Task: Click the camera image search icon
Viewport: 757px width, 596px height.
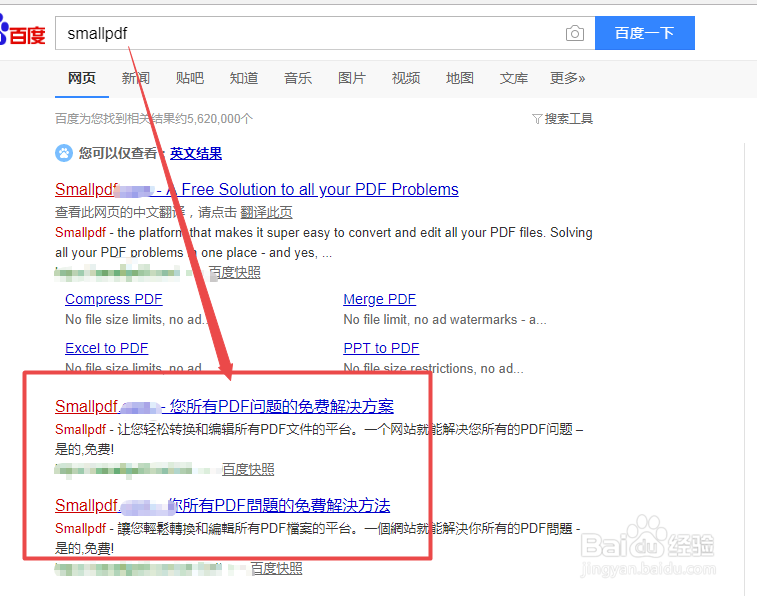Action: [575, 33]
